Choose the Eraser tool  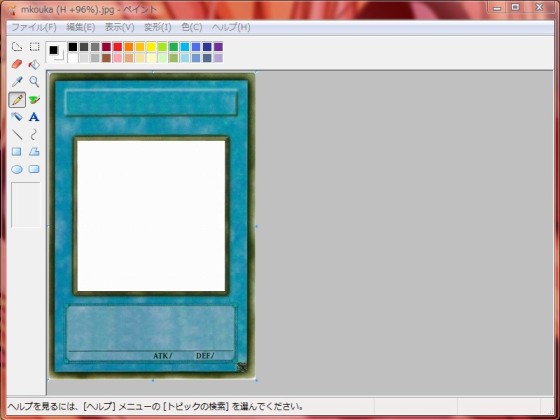pos(17,64)
